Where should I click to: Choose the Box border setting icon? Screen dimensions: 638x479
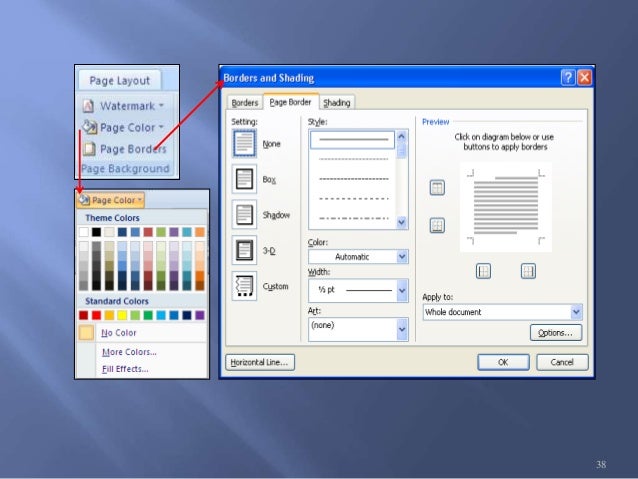pyautogui.click(x=244, y=179)
